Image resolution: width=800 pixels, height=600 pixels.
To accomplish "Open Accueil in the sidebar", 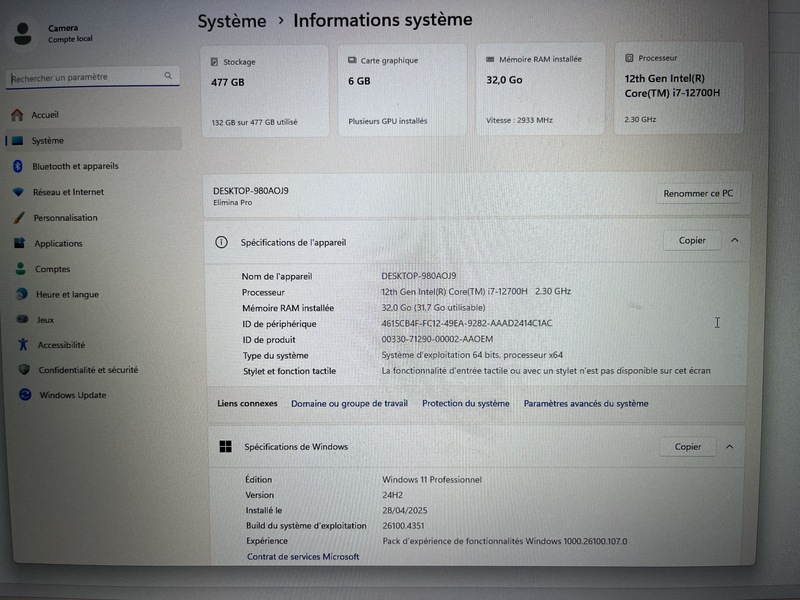I will (x=93, y=115).
